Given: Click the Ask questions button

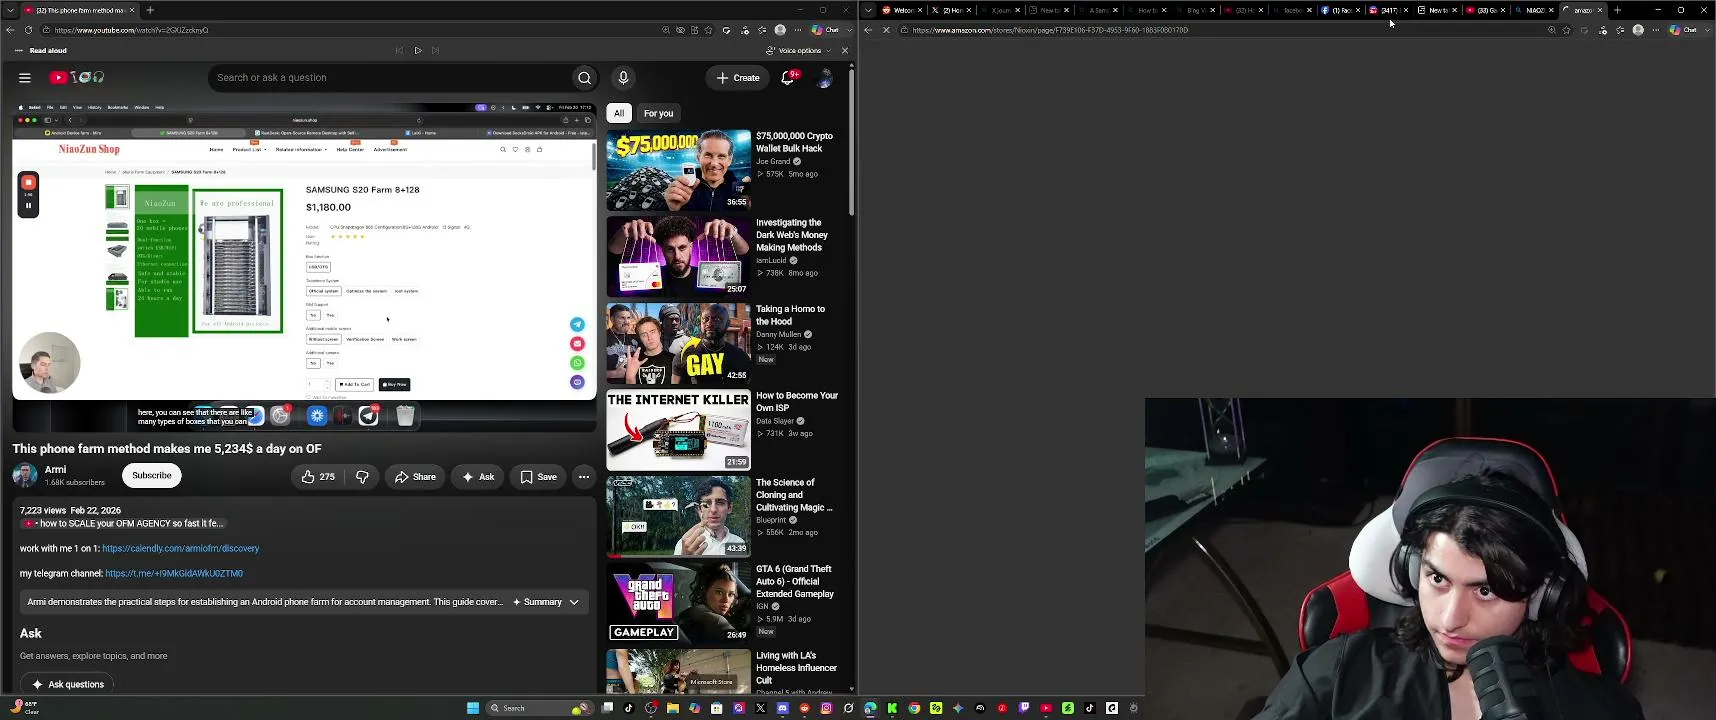Looking at the screenshot, I should pyautogui.click(x=67, y=684).
